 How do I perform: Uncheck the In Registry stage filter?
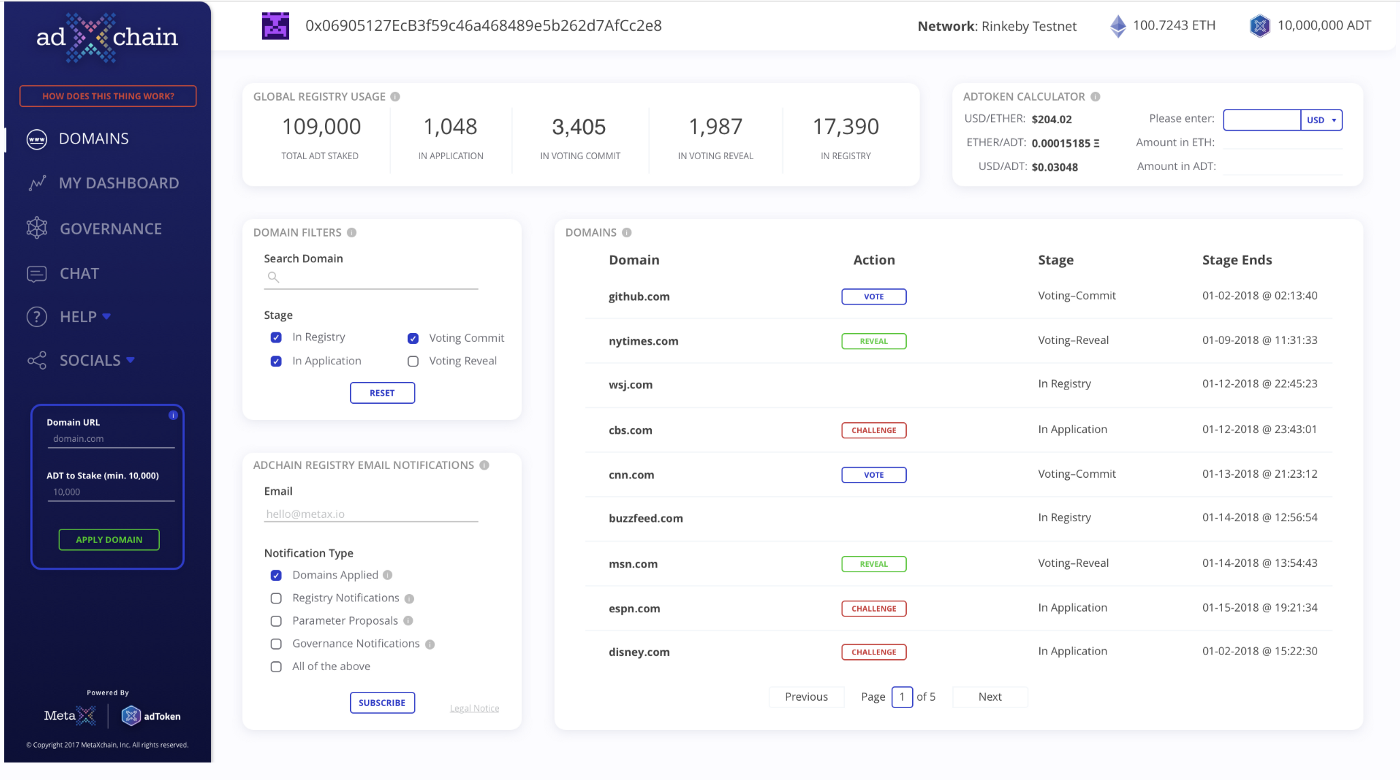tap(276, 338)
